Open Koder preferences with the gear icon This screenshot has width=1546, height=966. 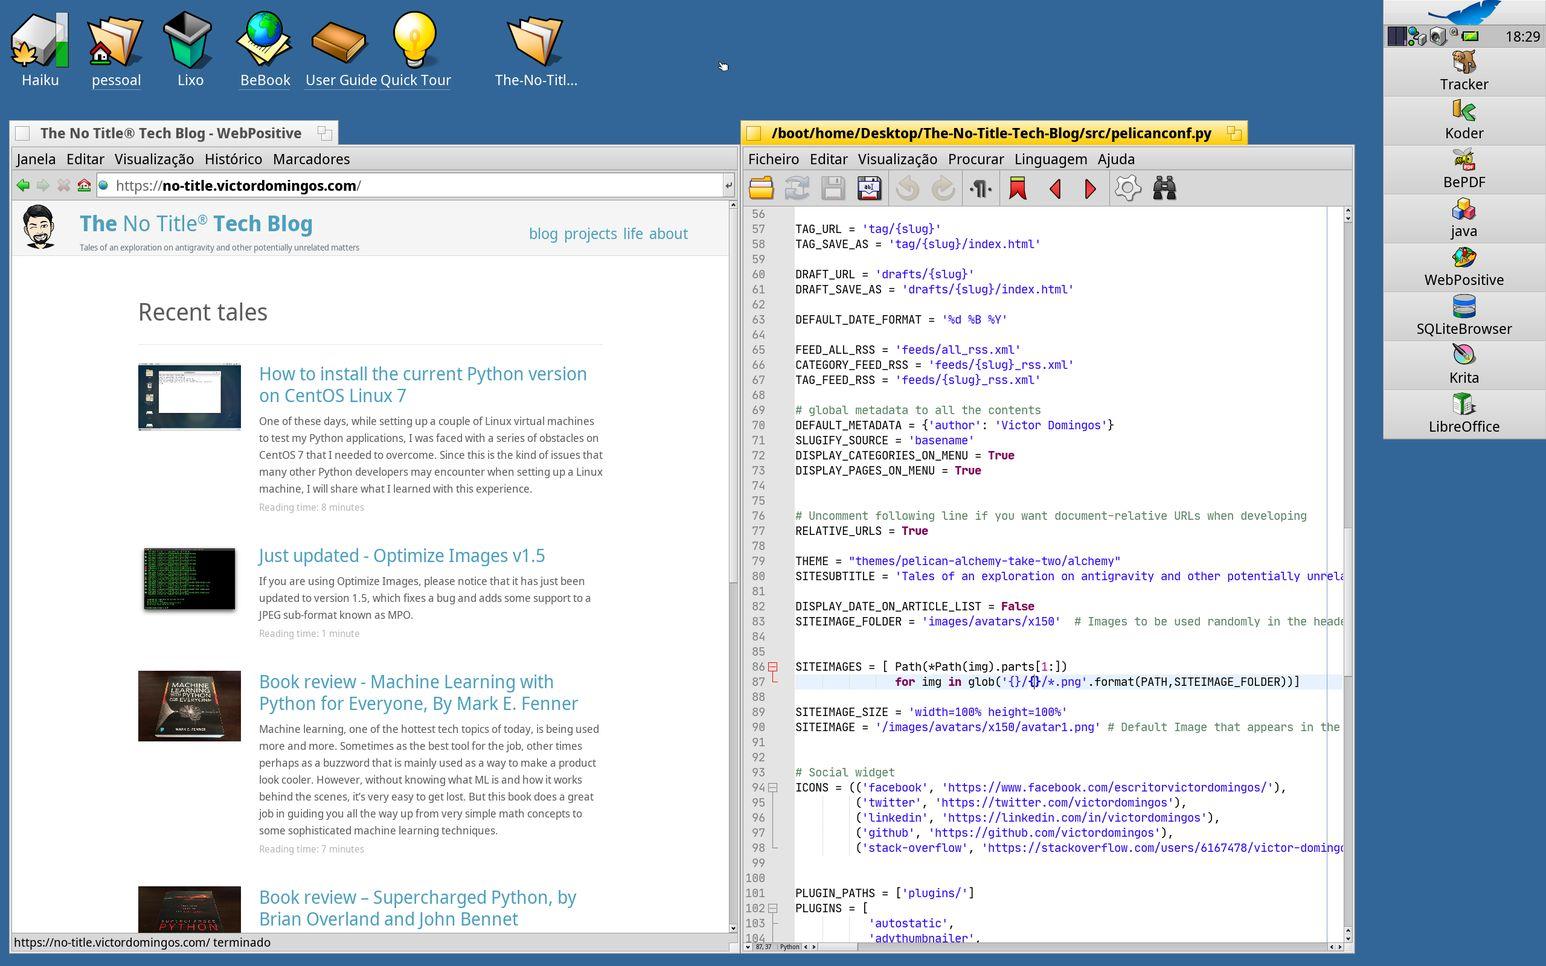pos(1127,188)
